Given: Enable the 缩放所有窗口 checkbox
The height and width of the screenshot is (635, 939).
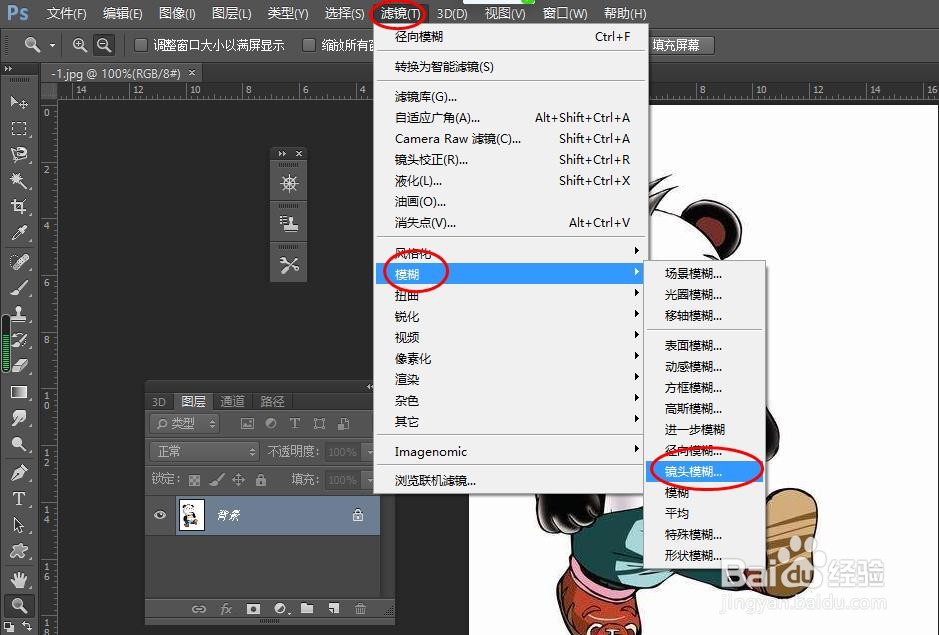Looking at the screenshot, I should [x=309, y=45].
